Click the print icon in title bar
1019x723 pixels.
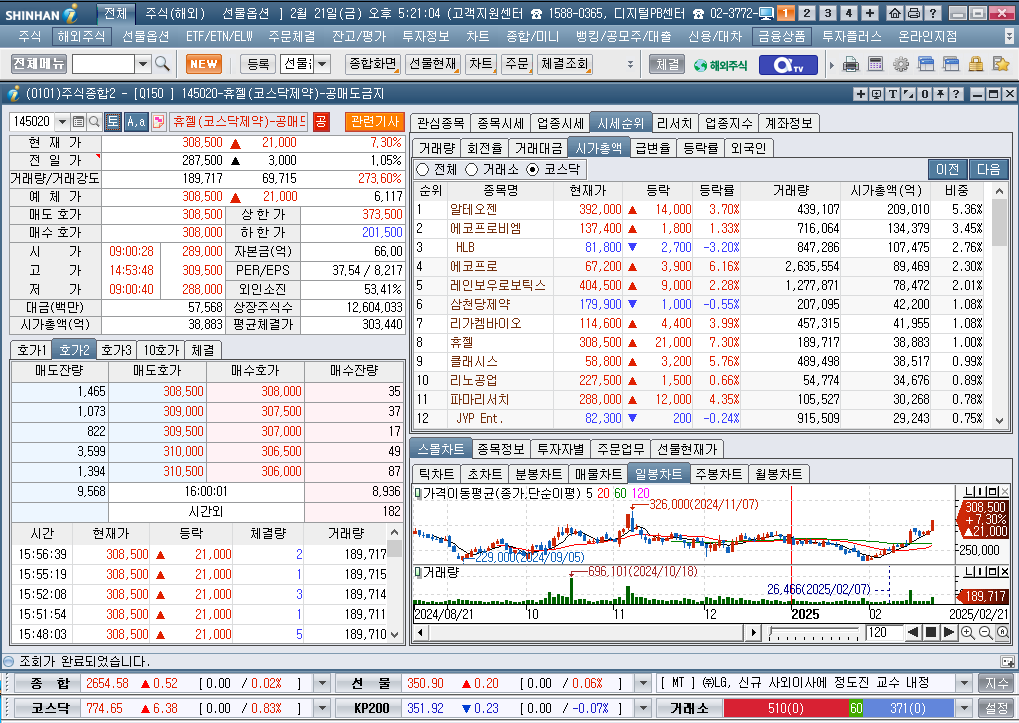coord(913,13)
